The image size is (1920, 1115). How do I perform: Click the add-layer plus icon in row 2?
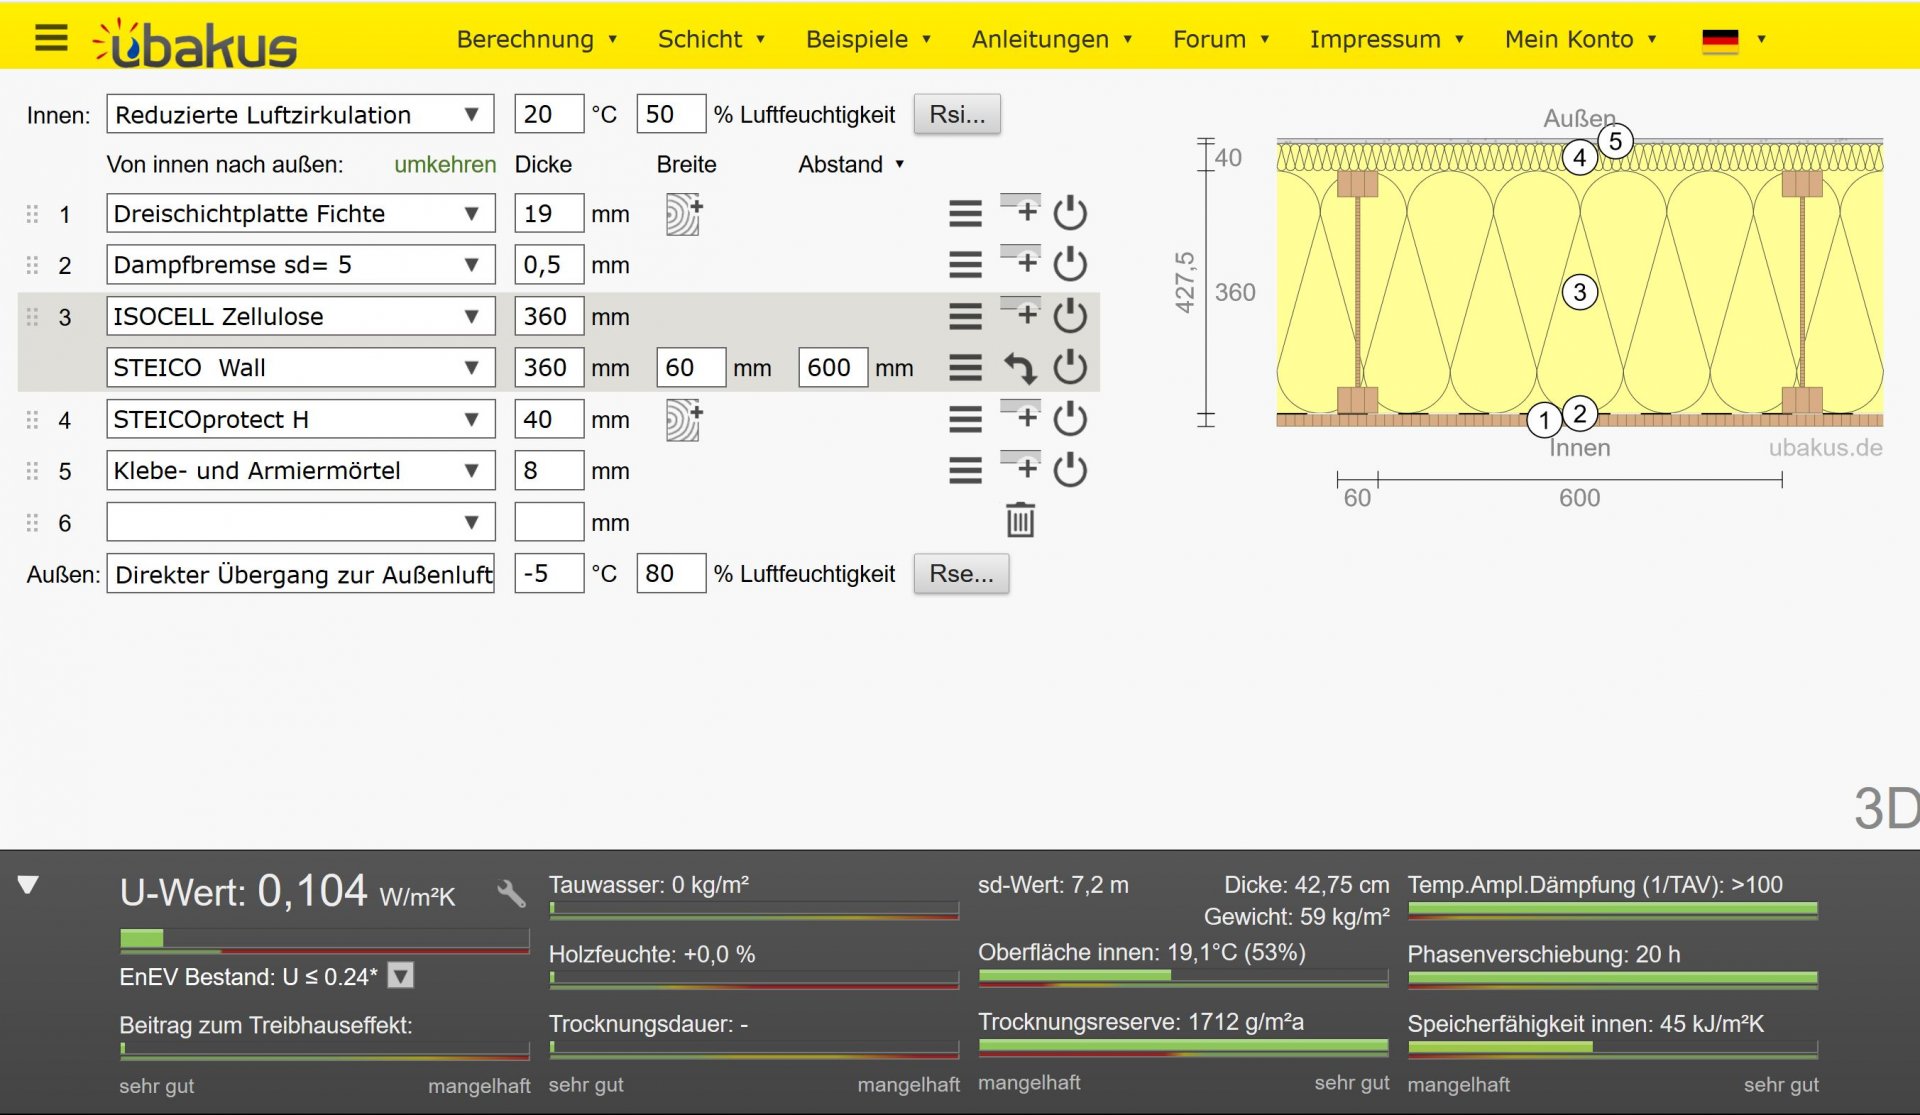[1021, 263]
